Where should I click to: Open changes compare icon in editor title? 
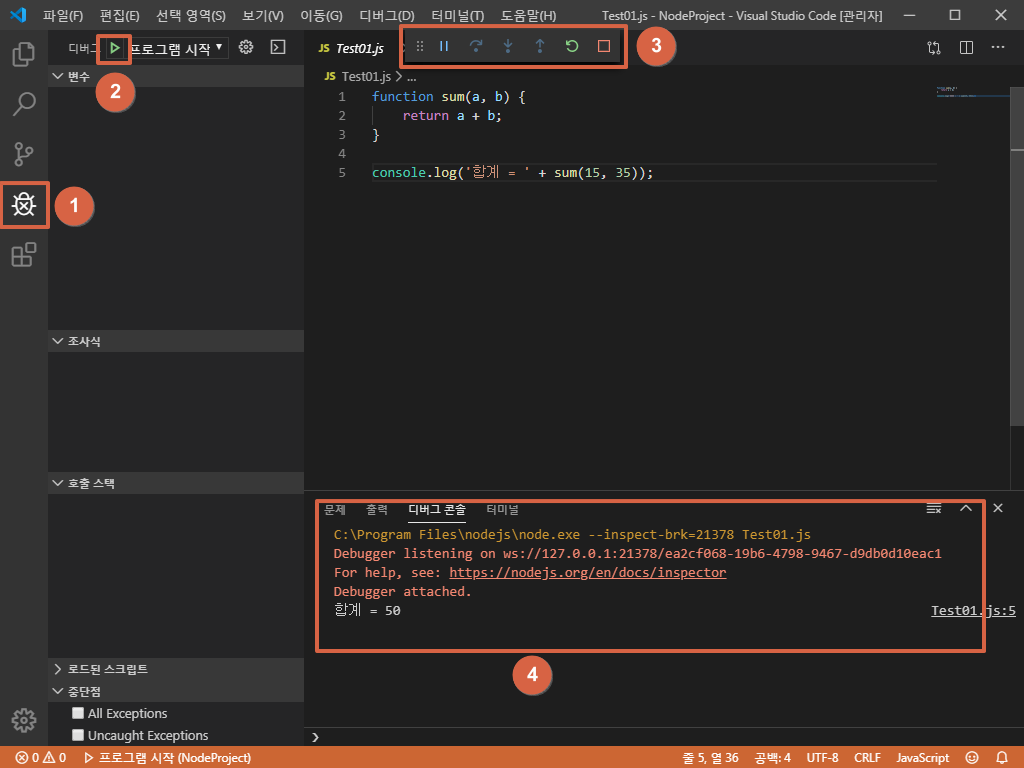click(x=934, y=47)
